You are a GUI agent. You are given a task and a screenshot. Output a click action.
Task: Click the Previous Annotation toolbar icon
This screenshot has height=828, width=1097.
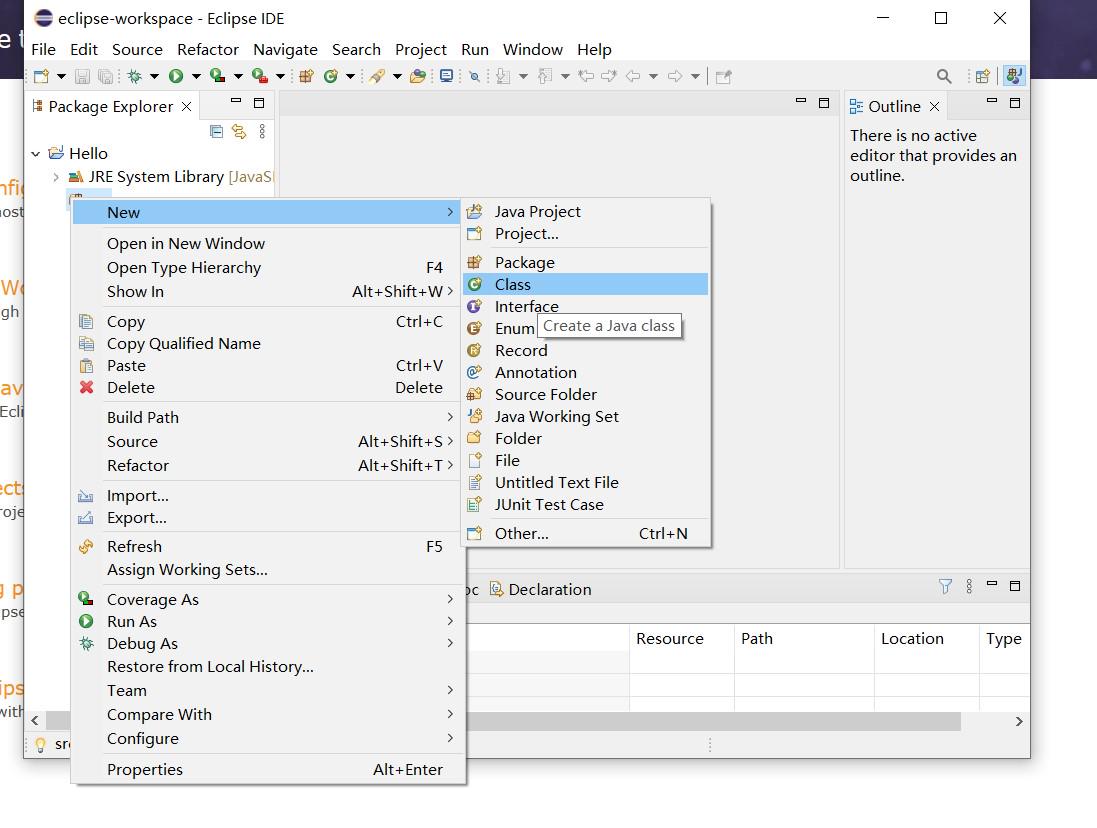545,76
